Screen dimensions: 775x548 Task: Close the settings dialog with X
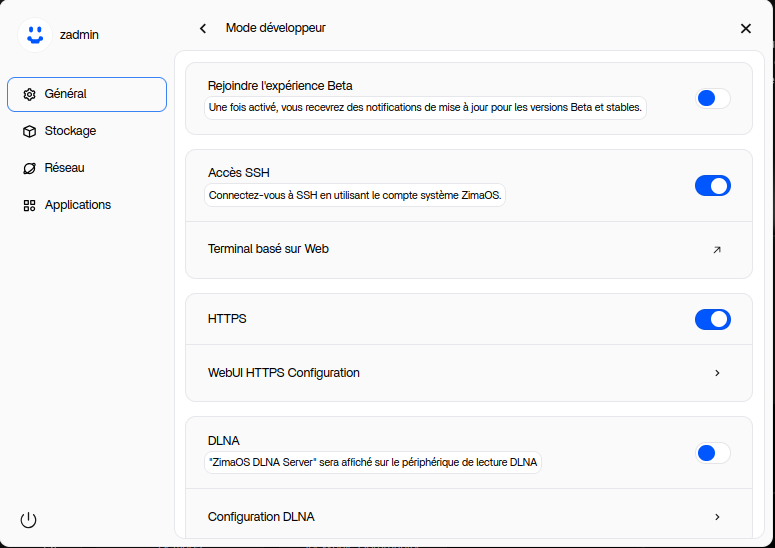point(745,29)
